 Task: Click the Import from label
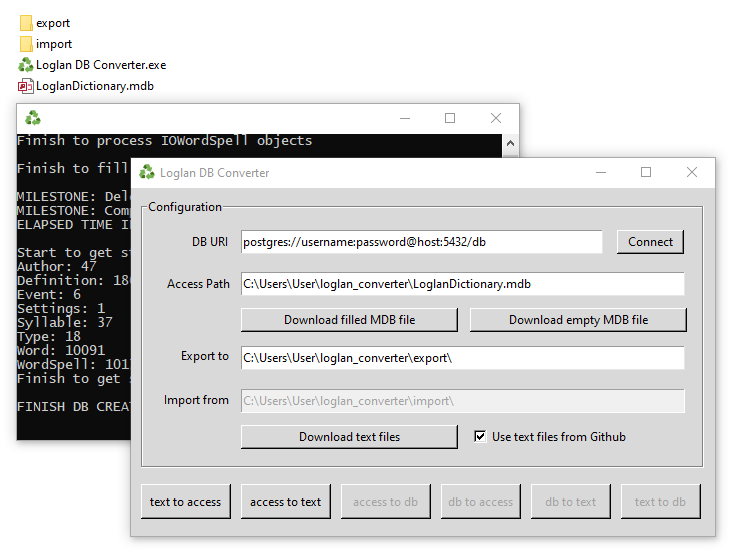pyautogui.click(x=196, y=400)
